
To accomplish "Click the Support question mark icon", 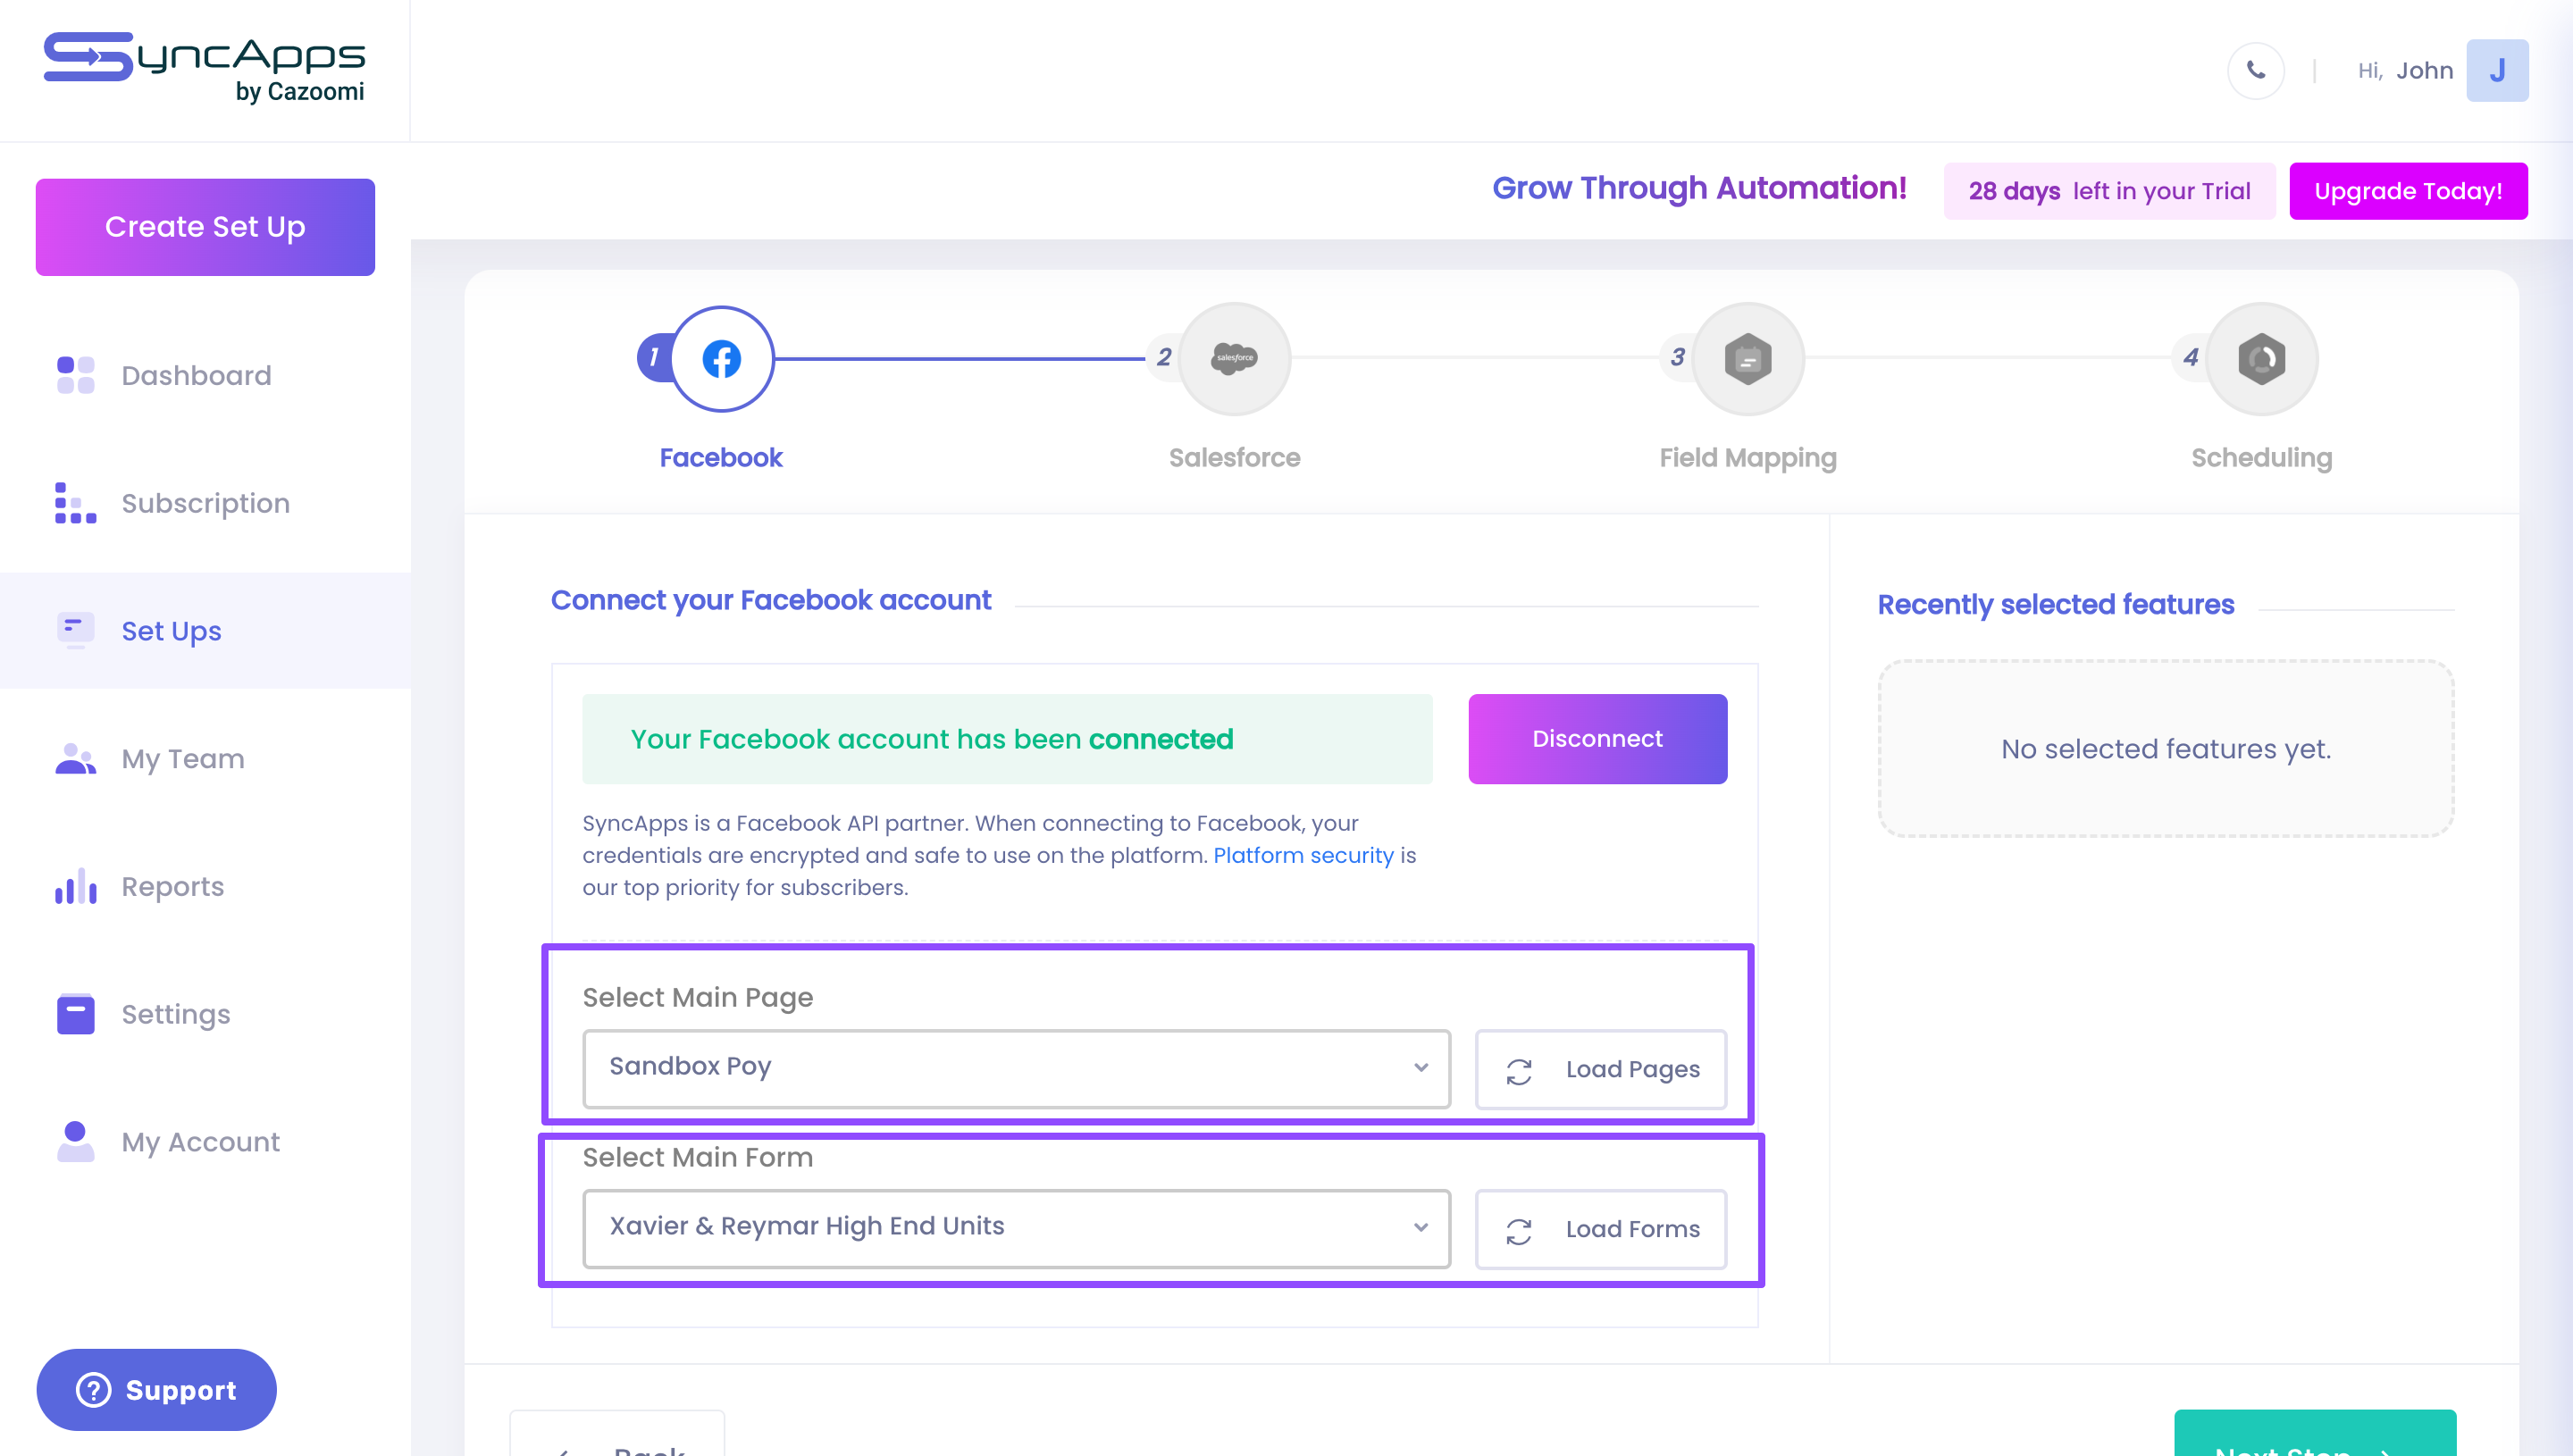I will [93, 1390].
